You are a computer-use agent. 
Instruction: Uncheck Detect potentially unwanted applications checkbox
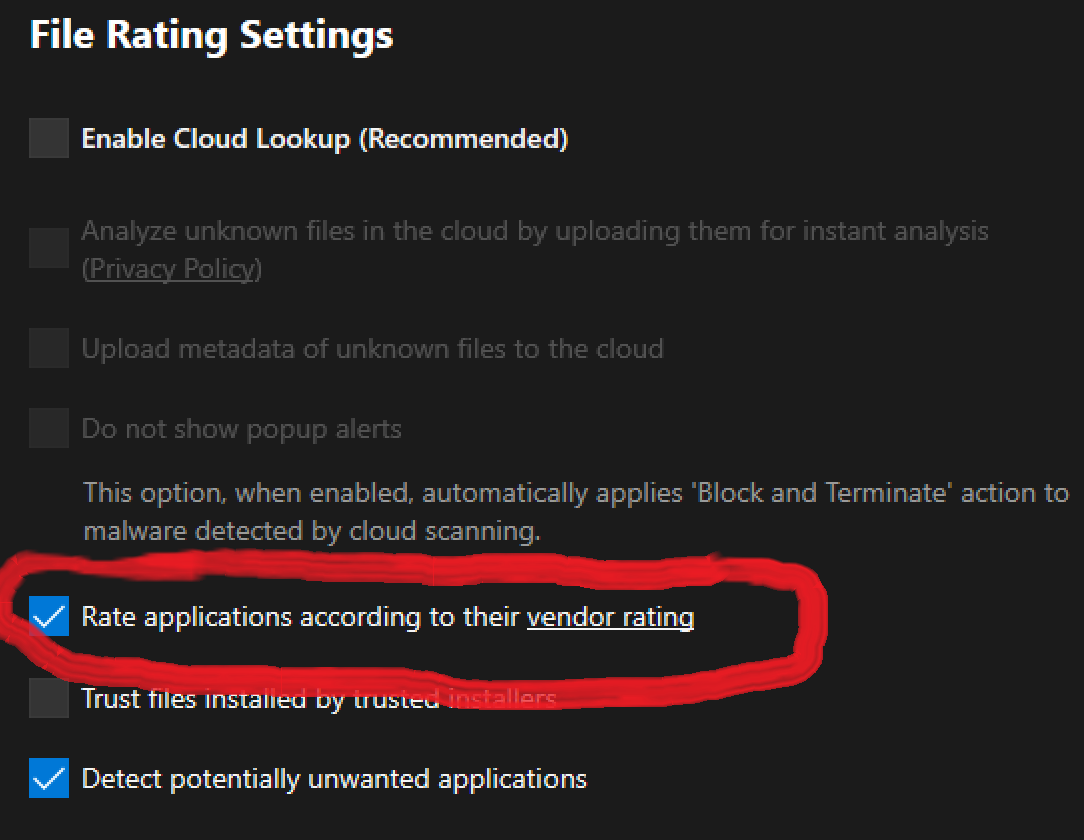49,778
